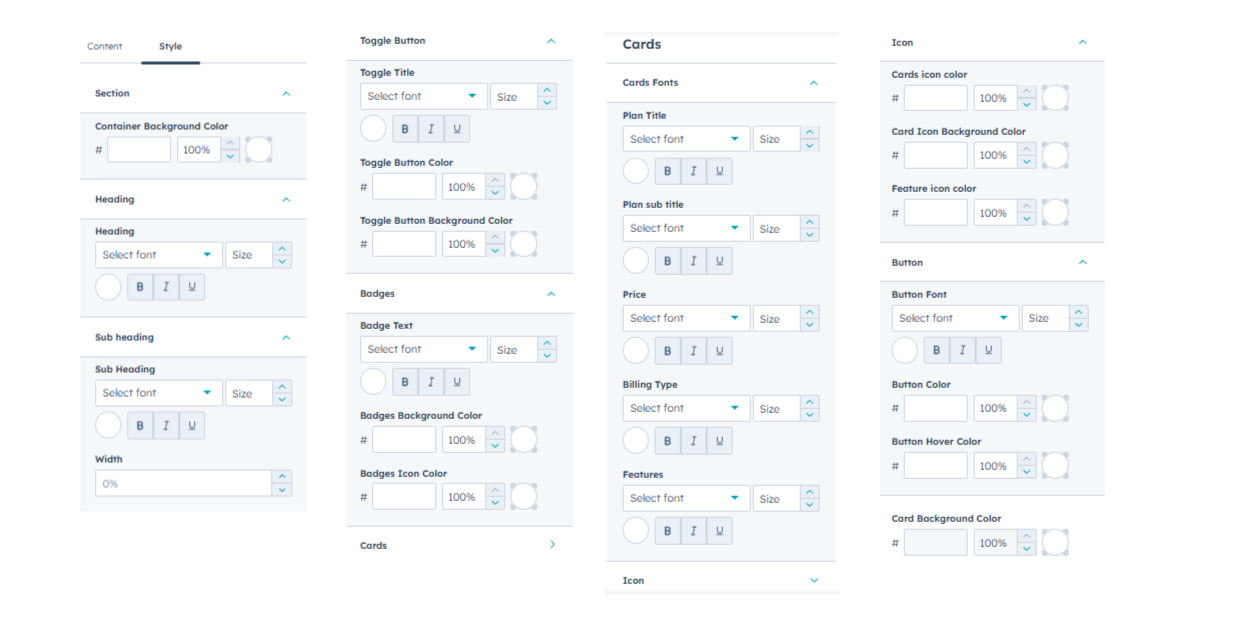Toggle bold for Badge Text
Image resolution: width=1235 pixels, height=626 pixels.
(x=405, y=381)
